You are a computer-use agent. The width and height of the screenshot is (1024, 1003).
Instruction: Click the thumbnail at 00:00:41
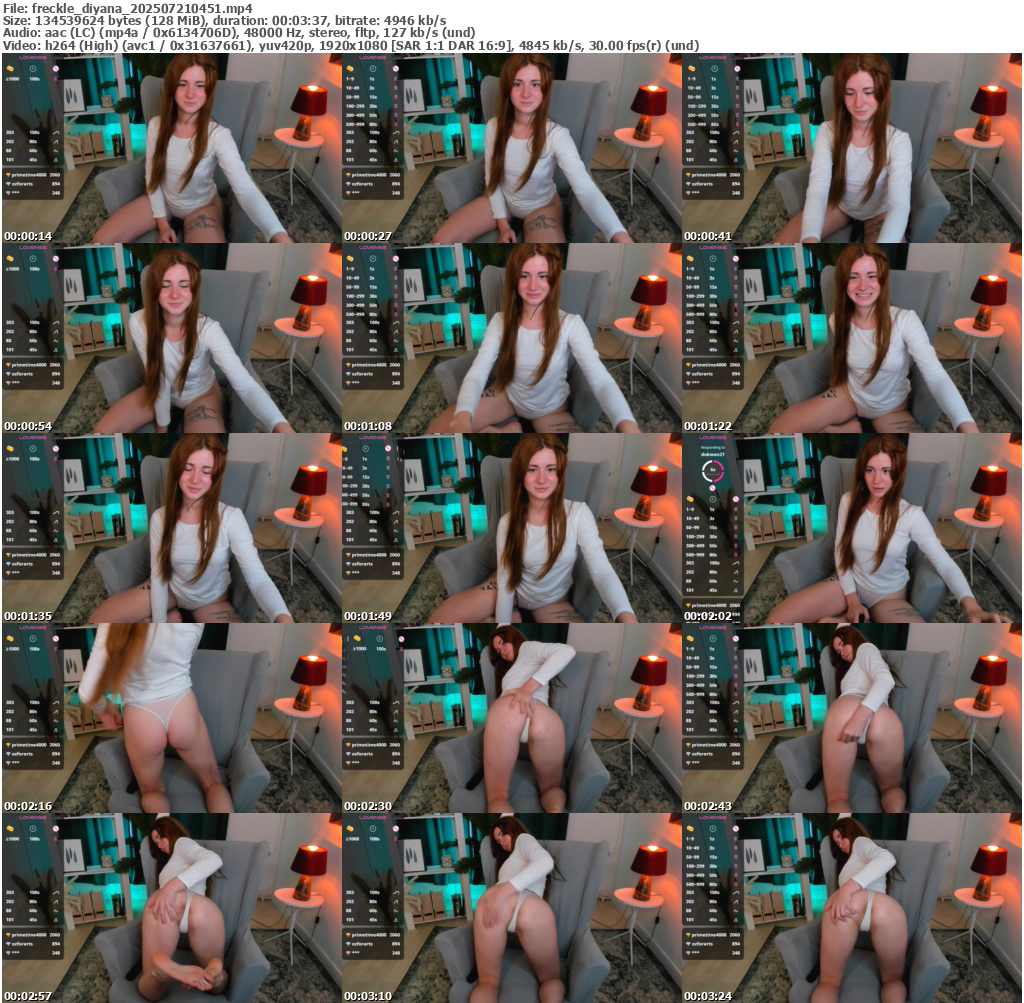pyautogui.click(x=851, y=148)
